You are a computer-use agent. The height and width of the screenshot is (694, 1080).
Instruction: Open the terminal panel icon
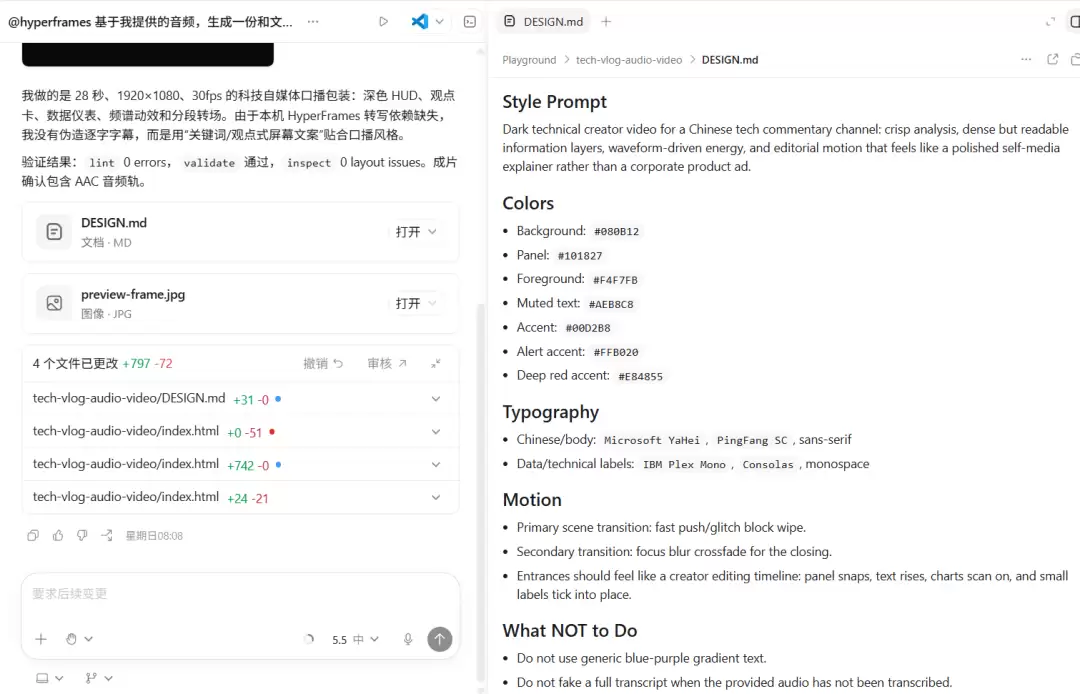470,21
